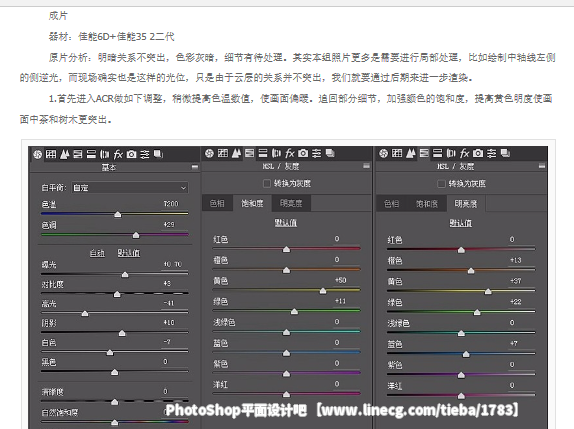Click the 白色 slider handle in 基本 panel
Viewport: 574px width, 429px height.
pyautogui.click(x=110, y=352)
